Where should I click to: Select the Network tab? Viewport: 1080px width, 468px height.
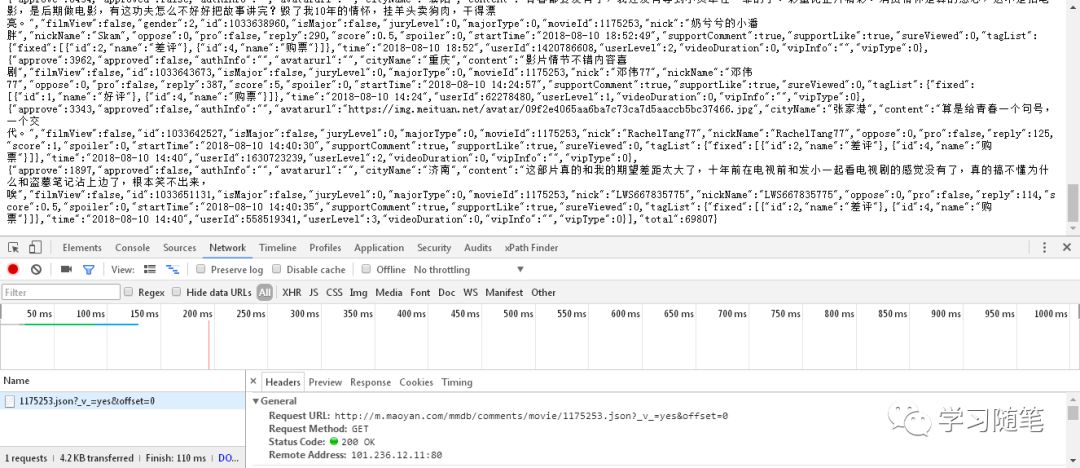coord(227,247)
